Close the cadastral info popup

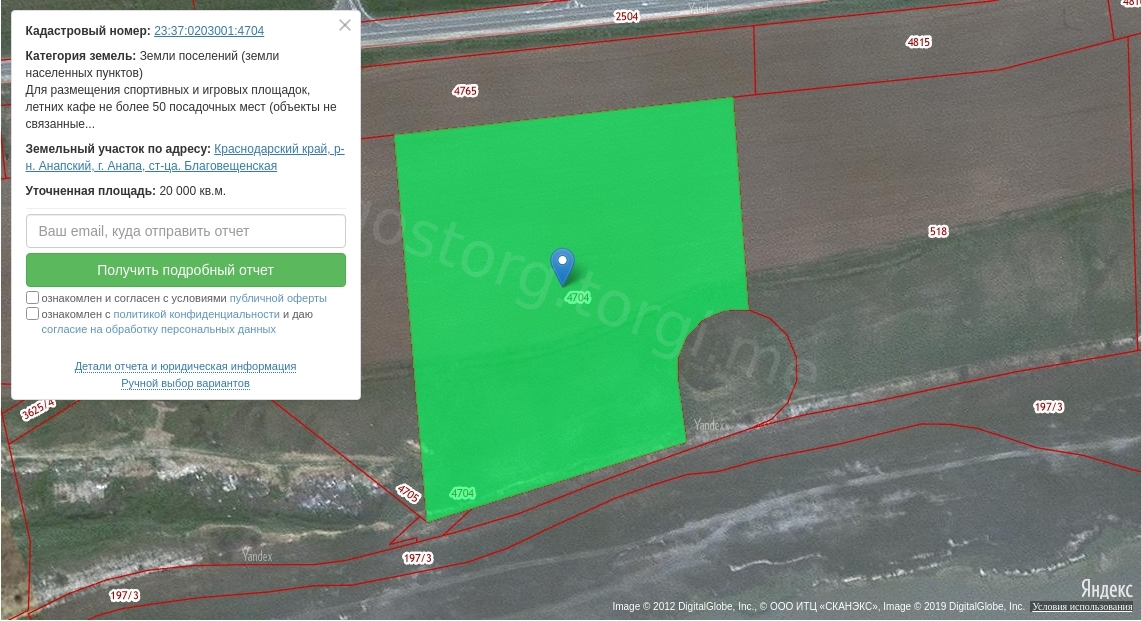(345, 25)
